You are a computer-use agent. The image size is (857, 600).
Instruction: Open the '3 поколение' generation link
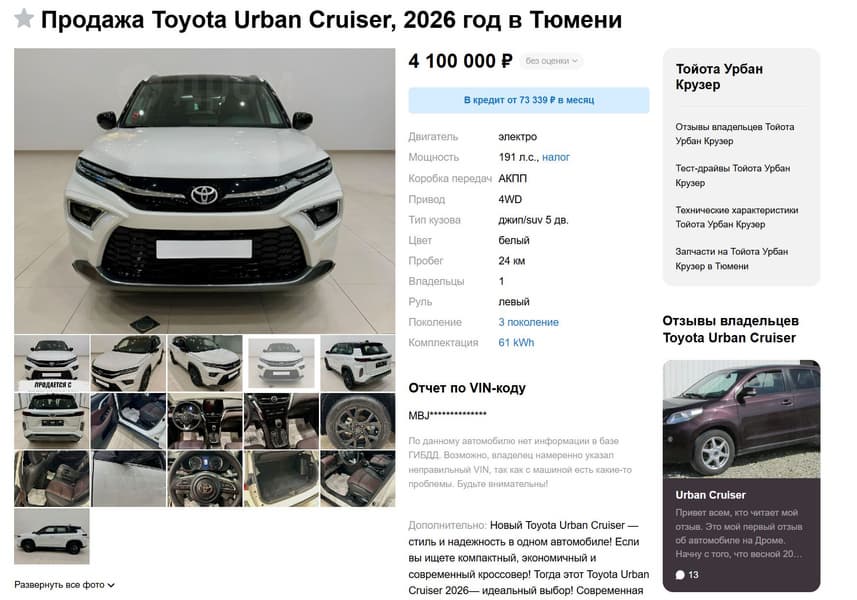[529, 322]
